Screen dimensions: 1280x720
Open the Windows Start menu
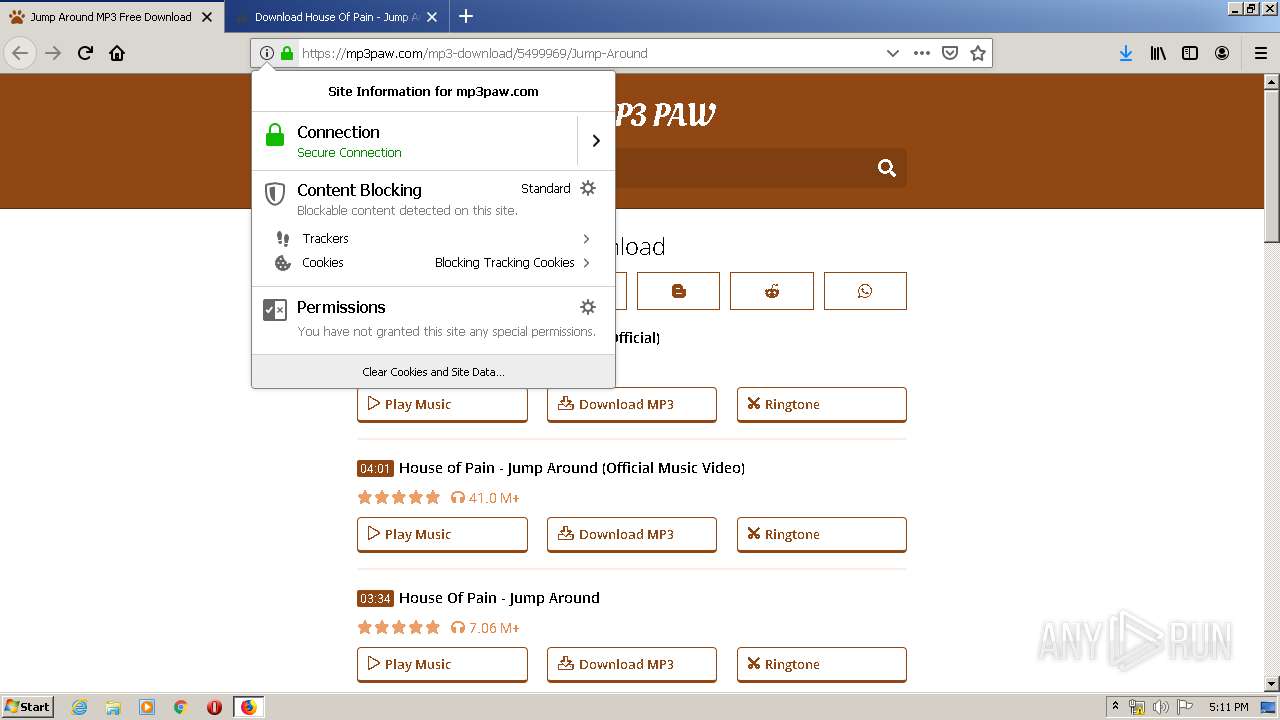(x=28, y=707)
